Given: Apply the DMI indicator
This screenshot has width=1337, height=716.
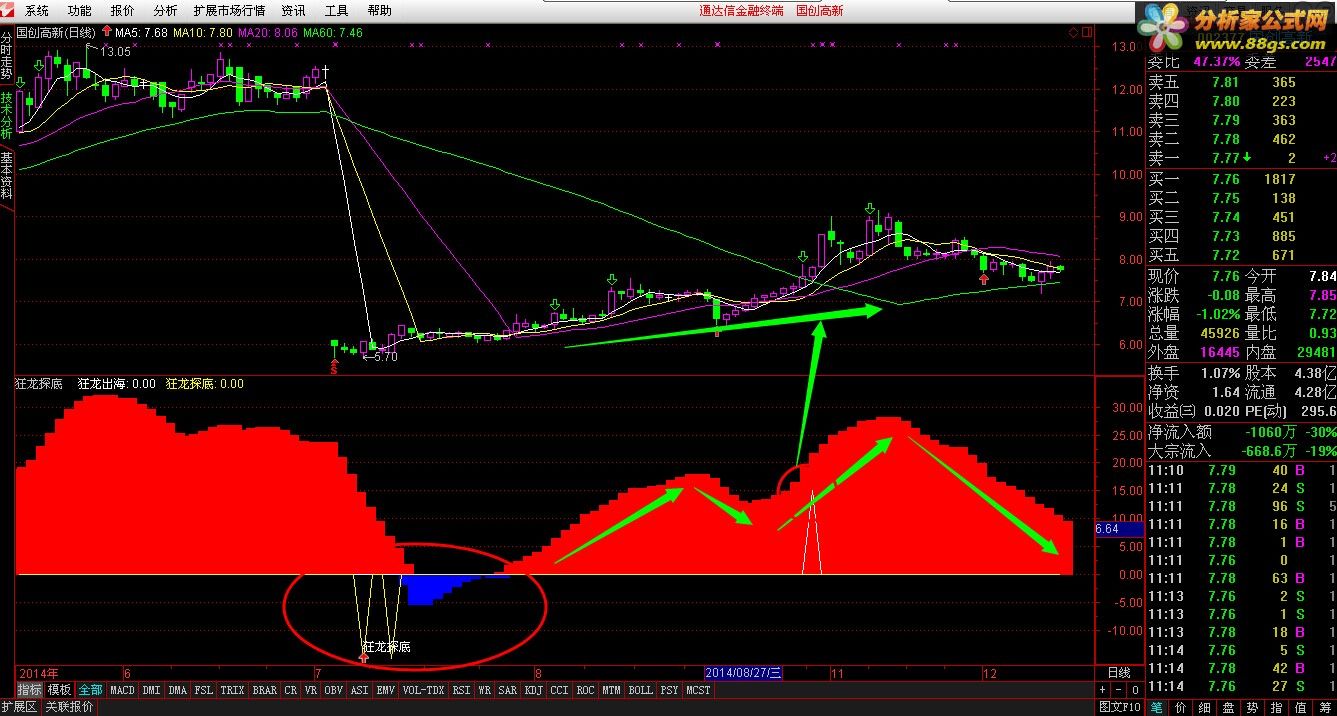Looking at the screenshot, I should coord(151,690).
